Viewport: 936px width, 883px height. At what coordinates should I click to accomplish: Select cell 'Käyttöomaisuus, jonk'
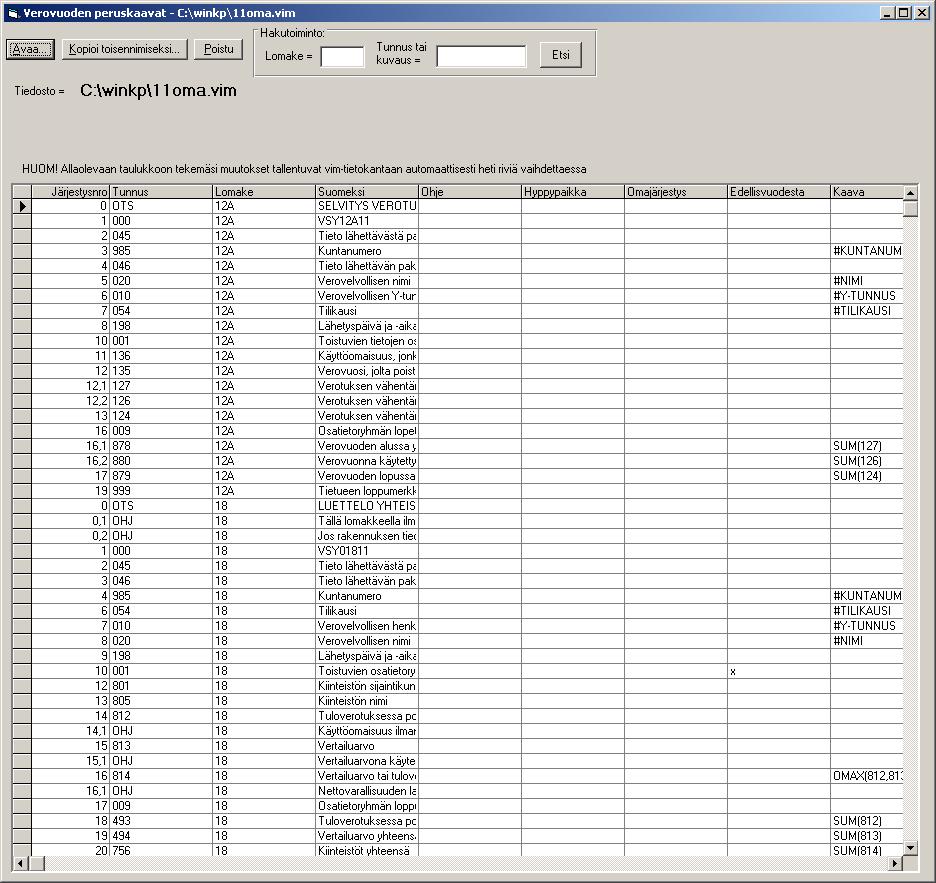(367, 356)
